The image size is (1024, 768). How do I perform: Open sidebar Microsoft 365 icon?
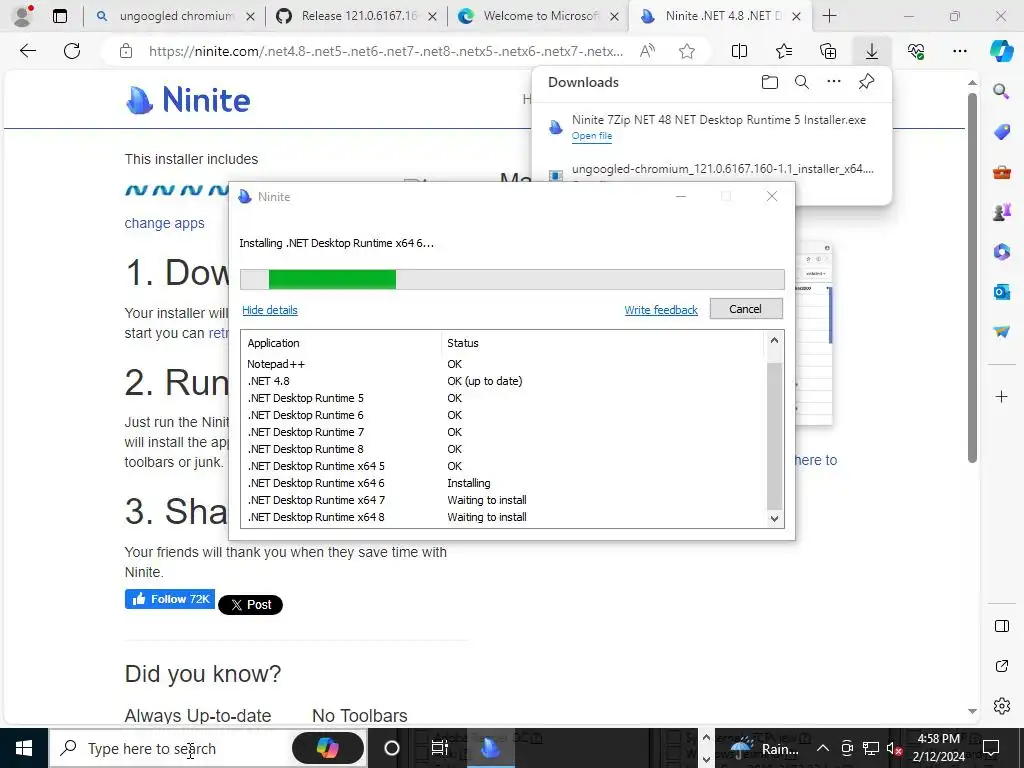pyautogui.click(x=1001, y=251)
